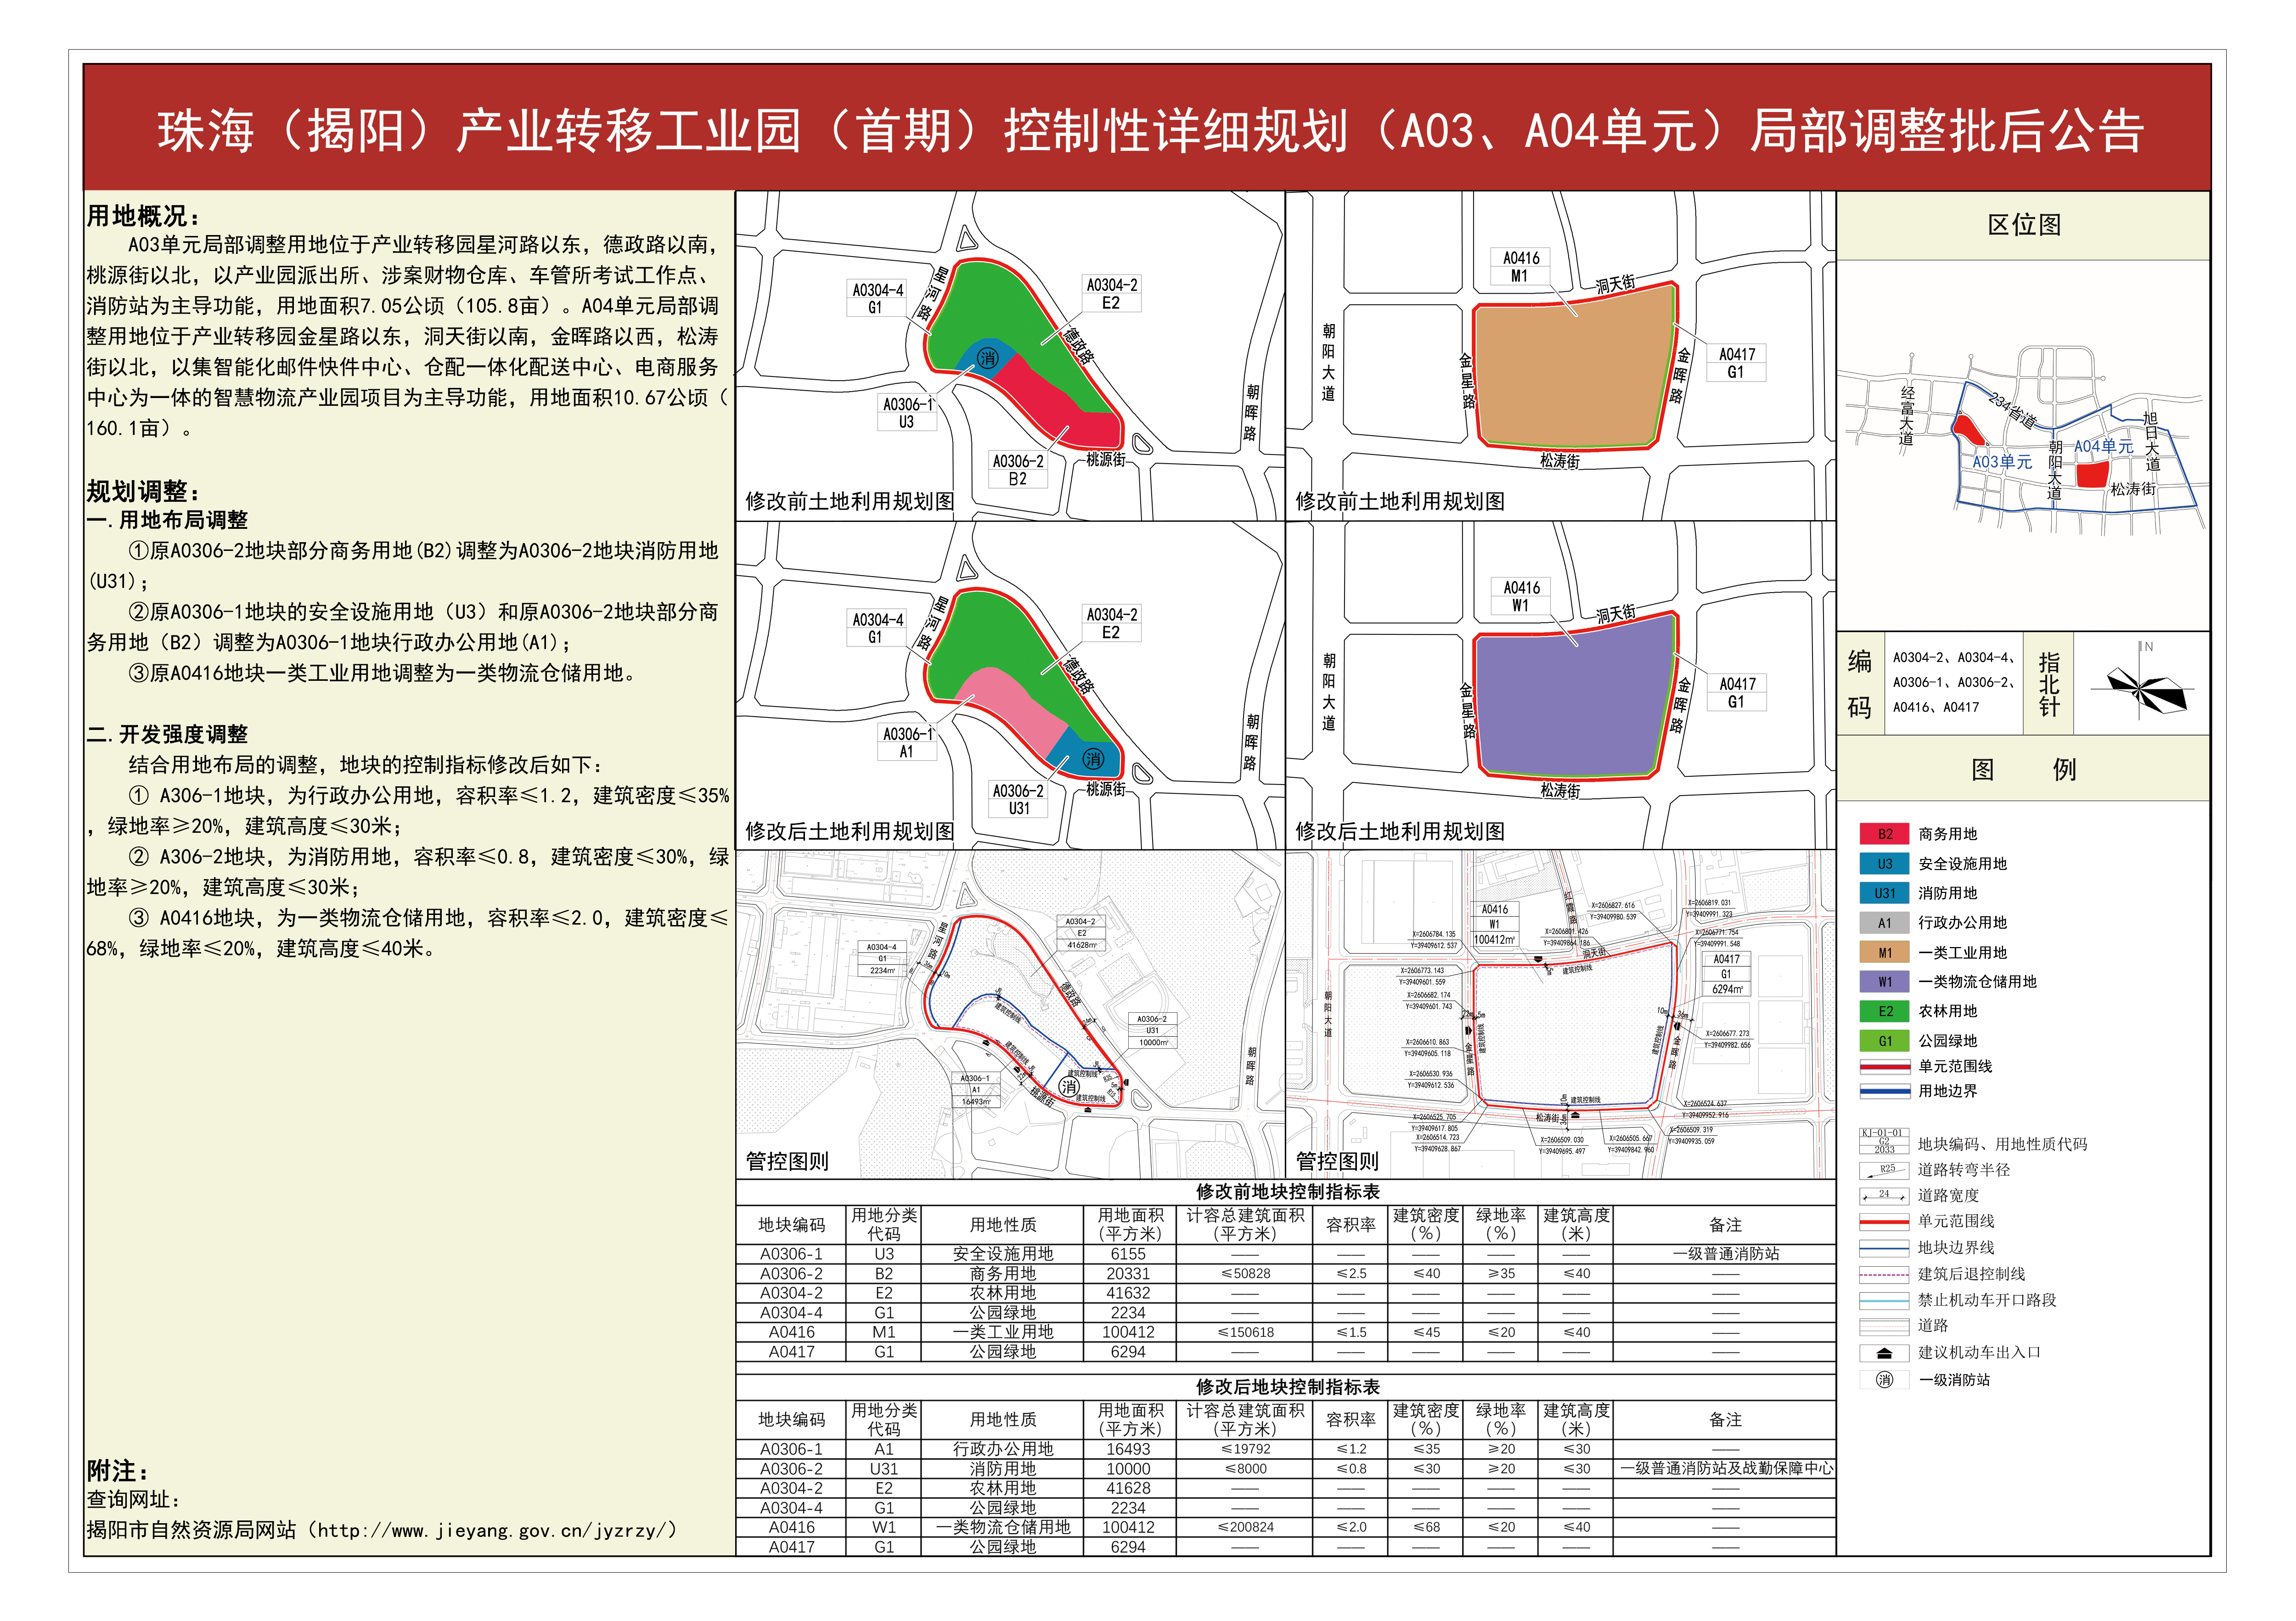
Task: Click the ≤50828 cell in the 修改前 table
Action: tap(1245, 1274)
